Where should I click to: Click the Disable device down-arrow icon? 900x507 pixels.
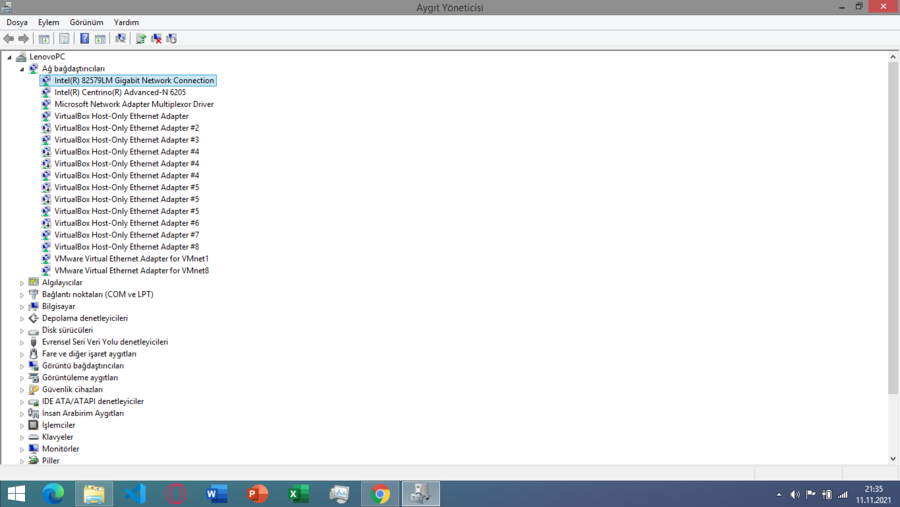pyautogui.click(x=171, y=38)
